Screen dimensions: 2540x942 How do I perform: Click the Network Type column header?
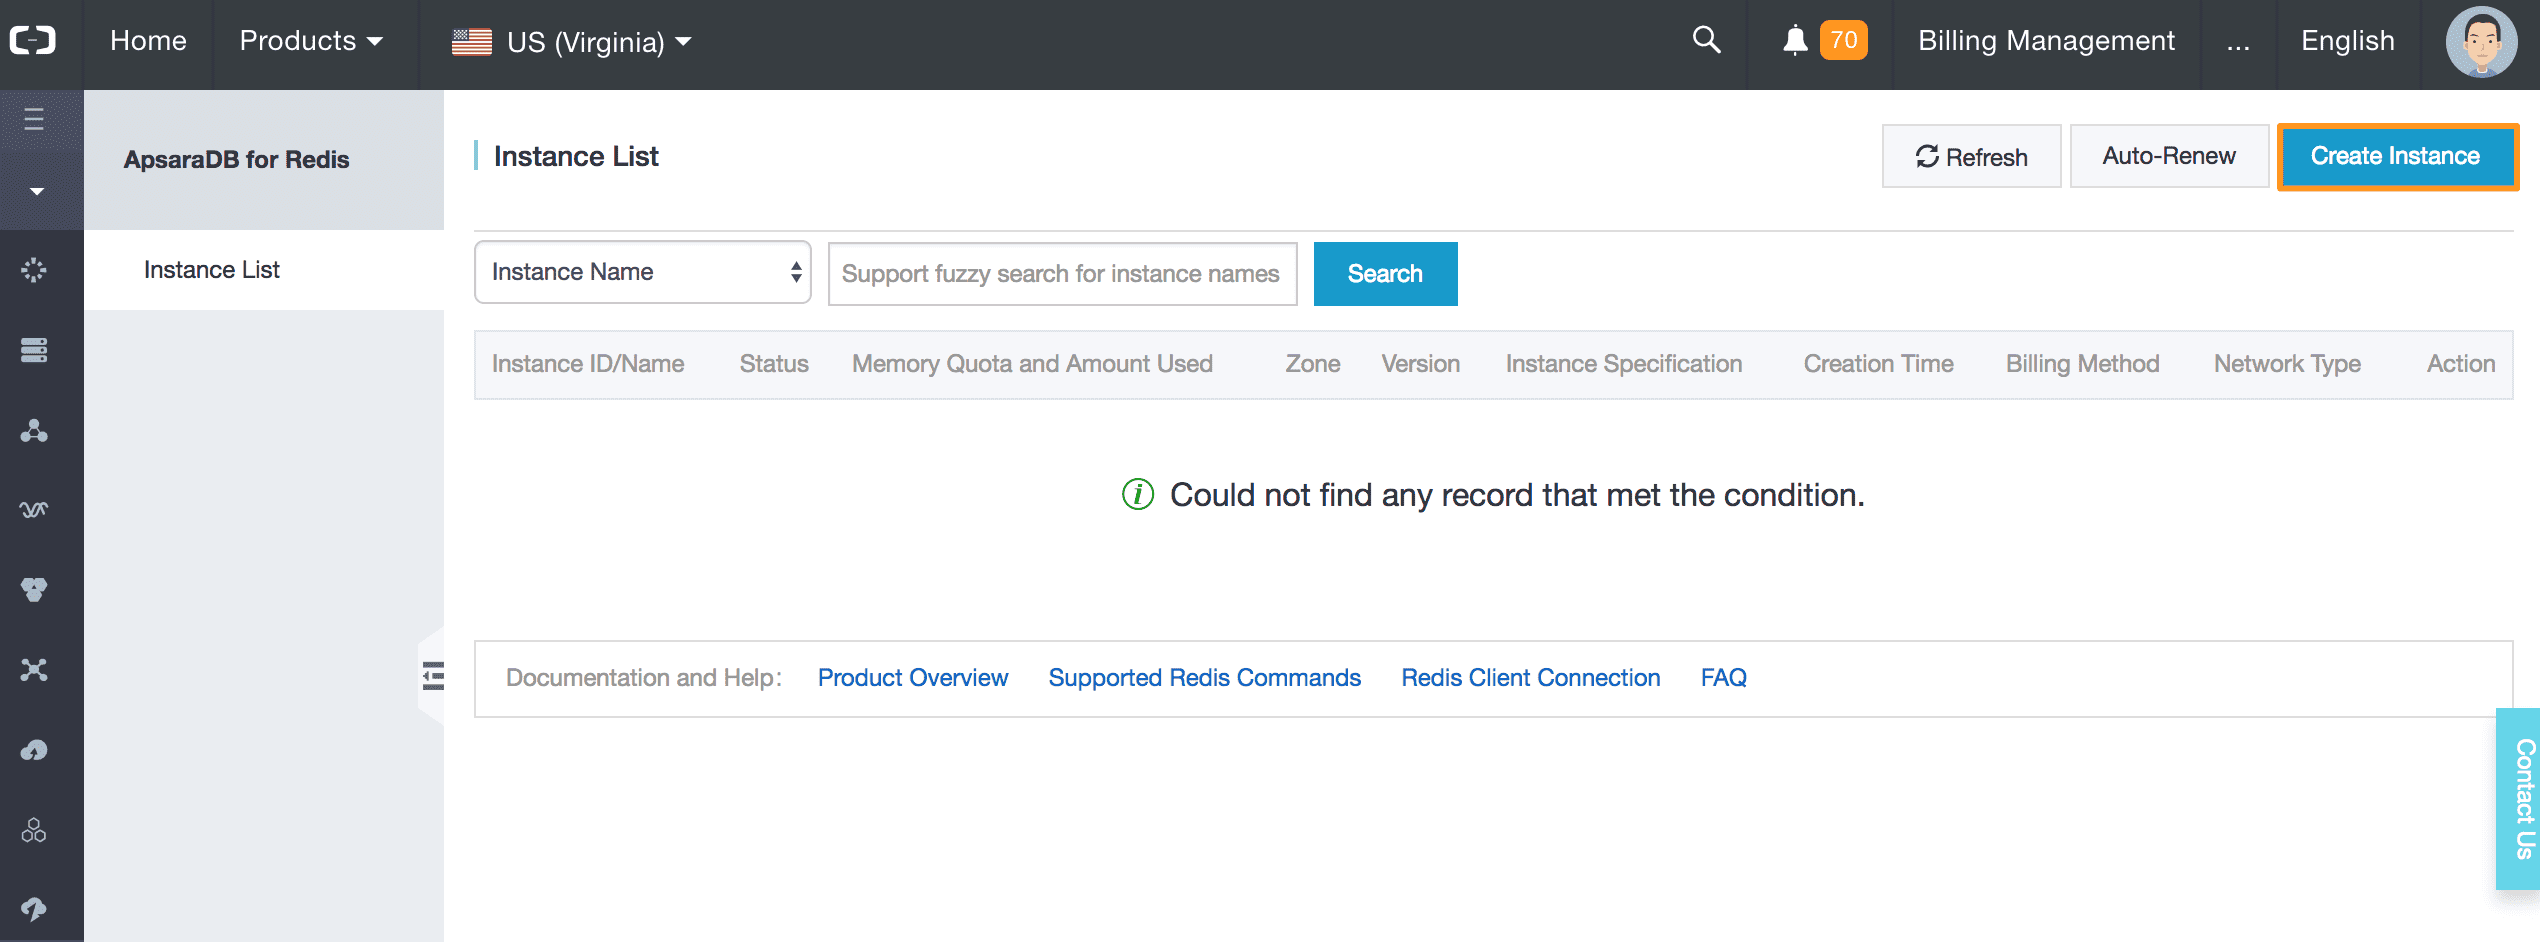tap(2287, 364)
